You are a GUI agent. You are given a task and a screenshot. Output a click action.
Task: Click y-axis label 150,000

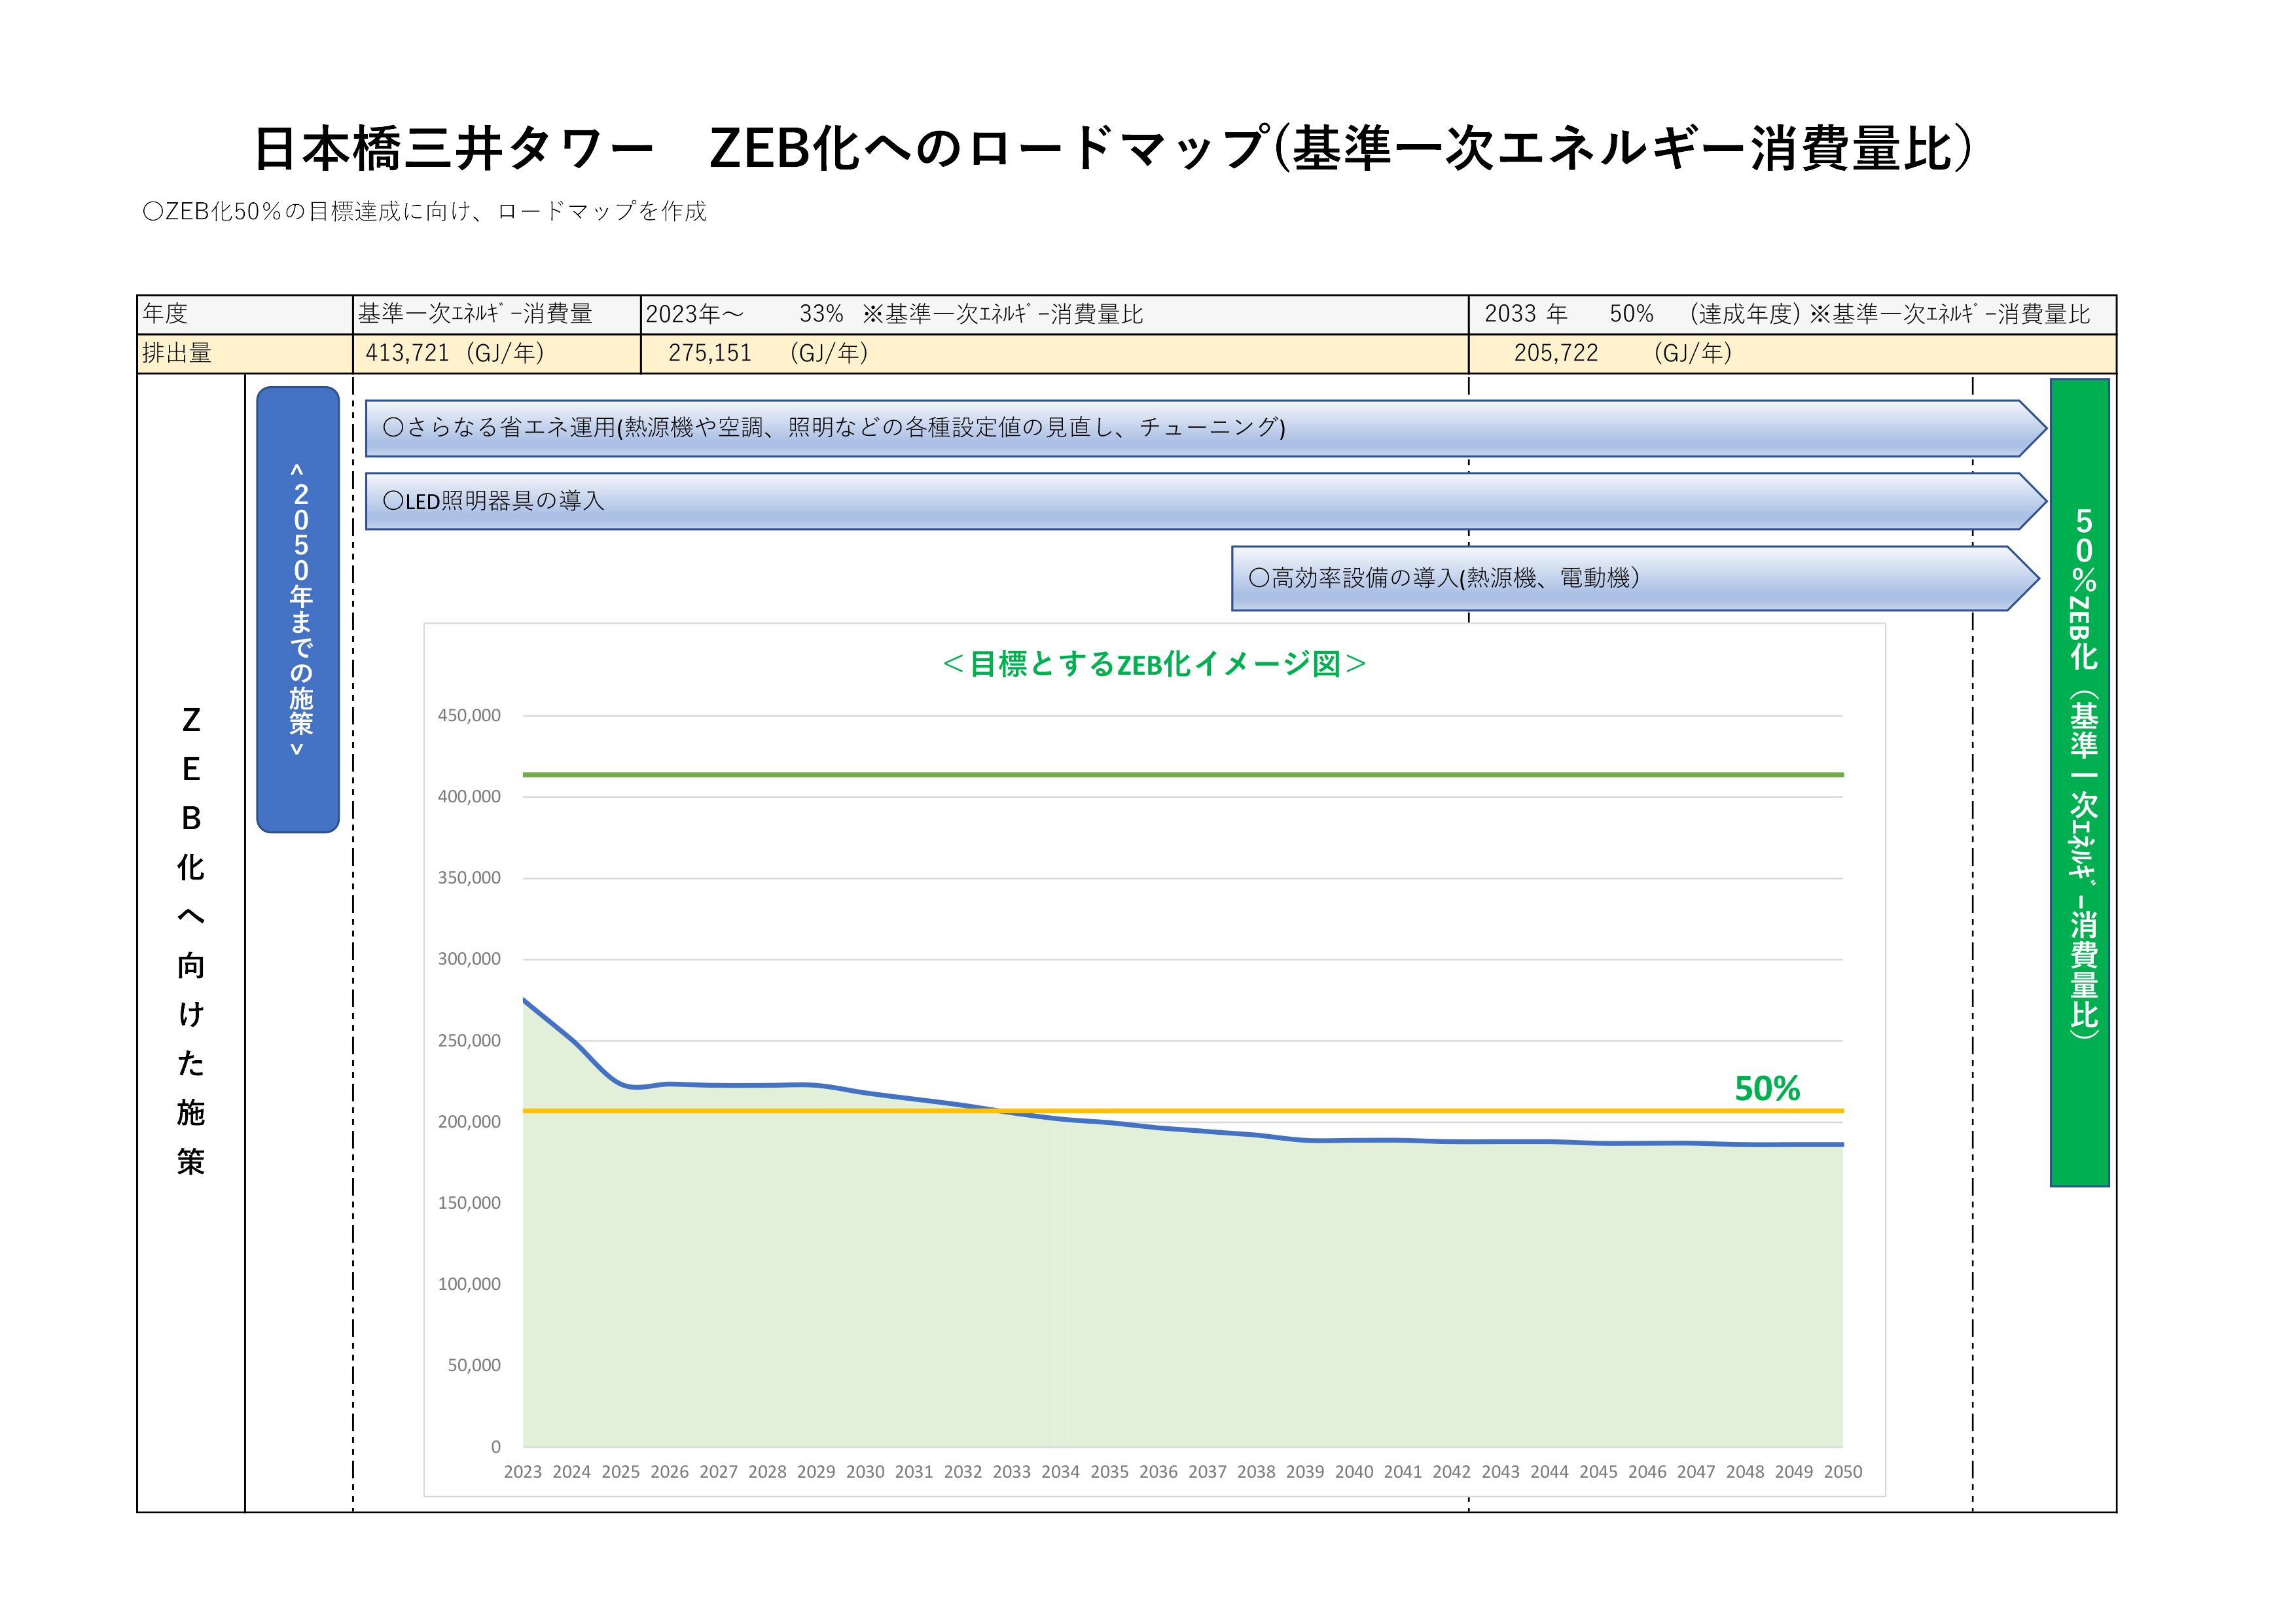tap(469, 1203)
